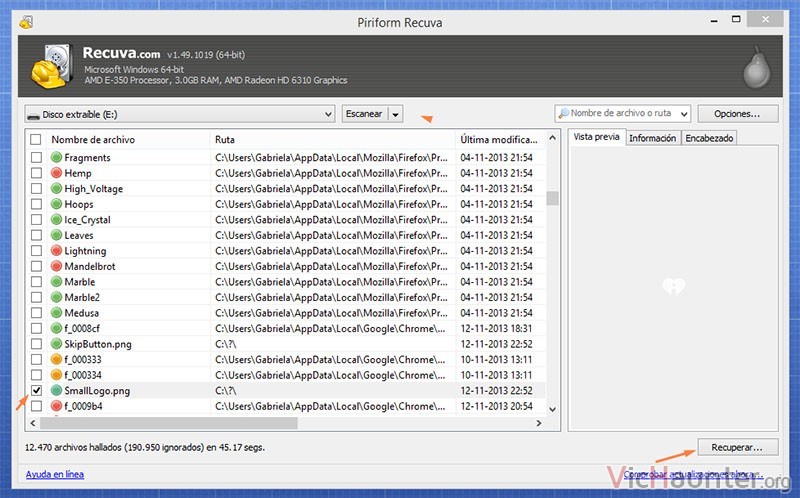Uncheck the SmallLogo.png checkbox

[36, 390]
